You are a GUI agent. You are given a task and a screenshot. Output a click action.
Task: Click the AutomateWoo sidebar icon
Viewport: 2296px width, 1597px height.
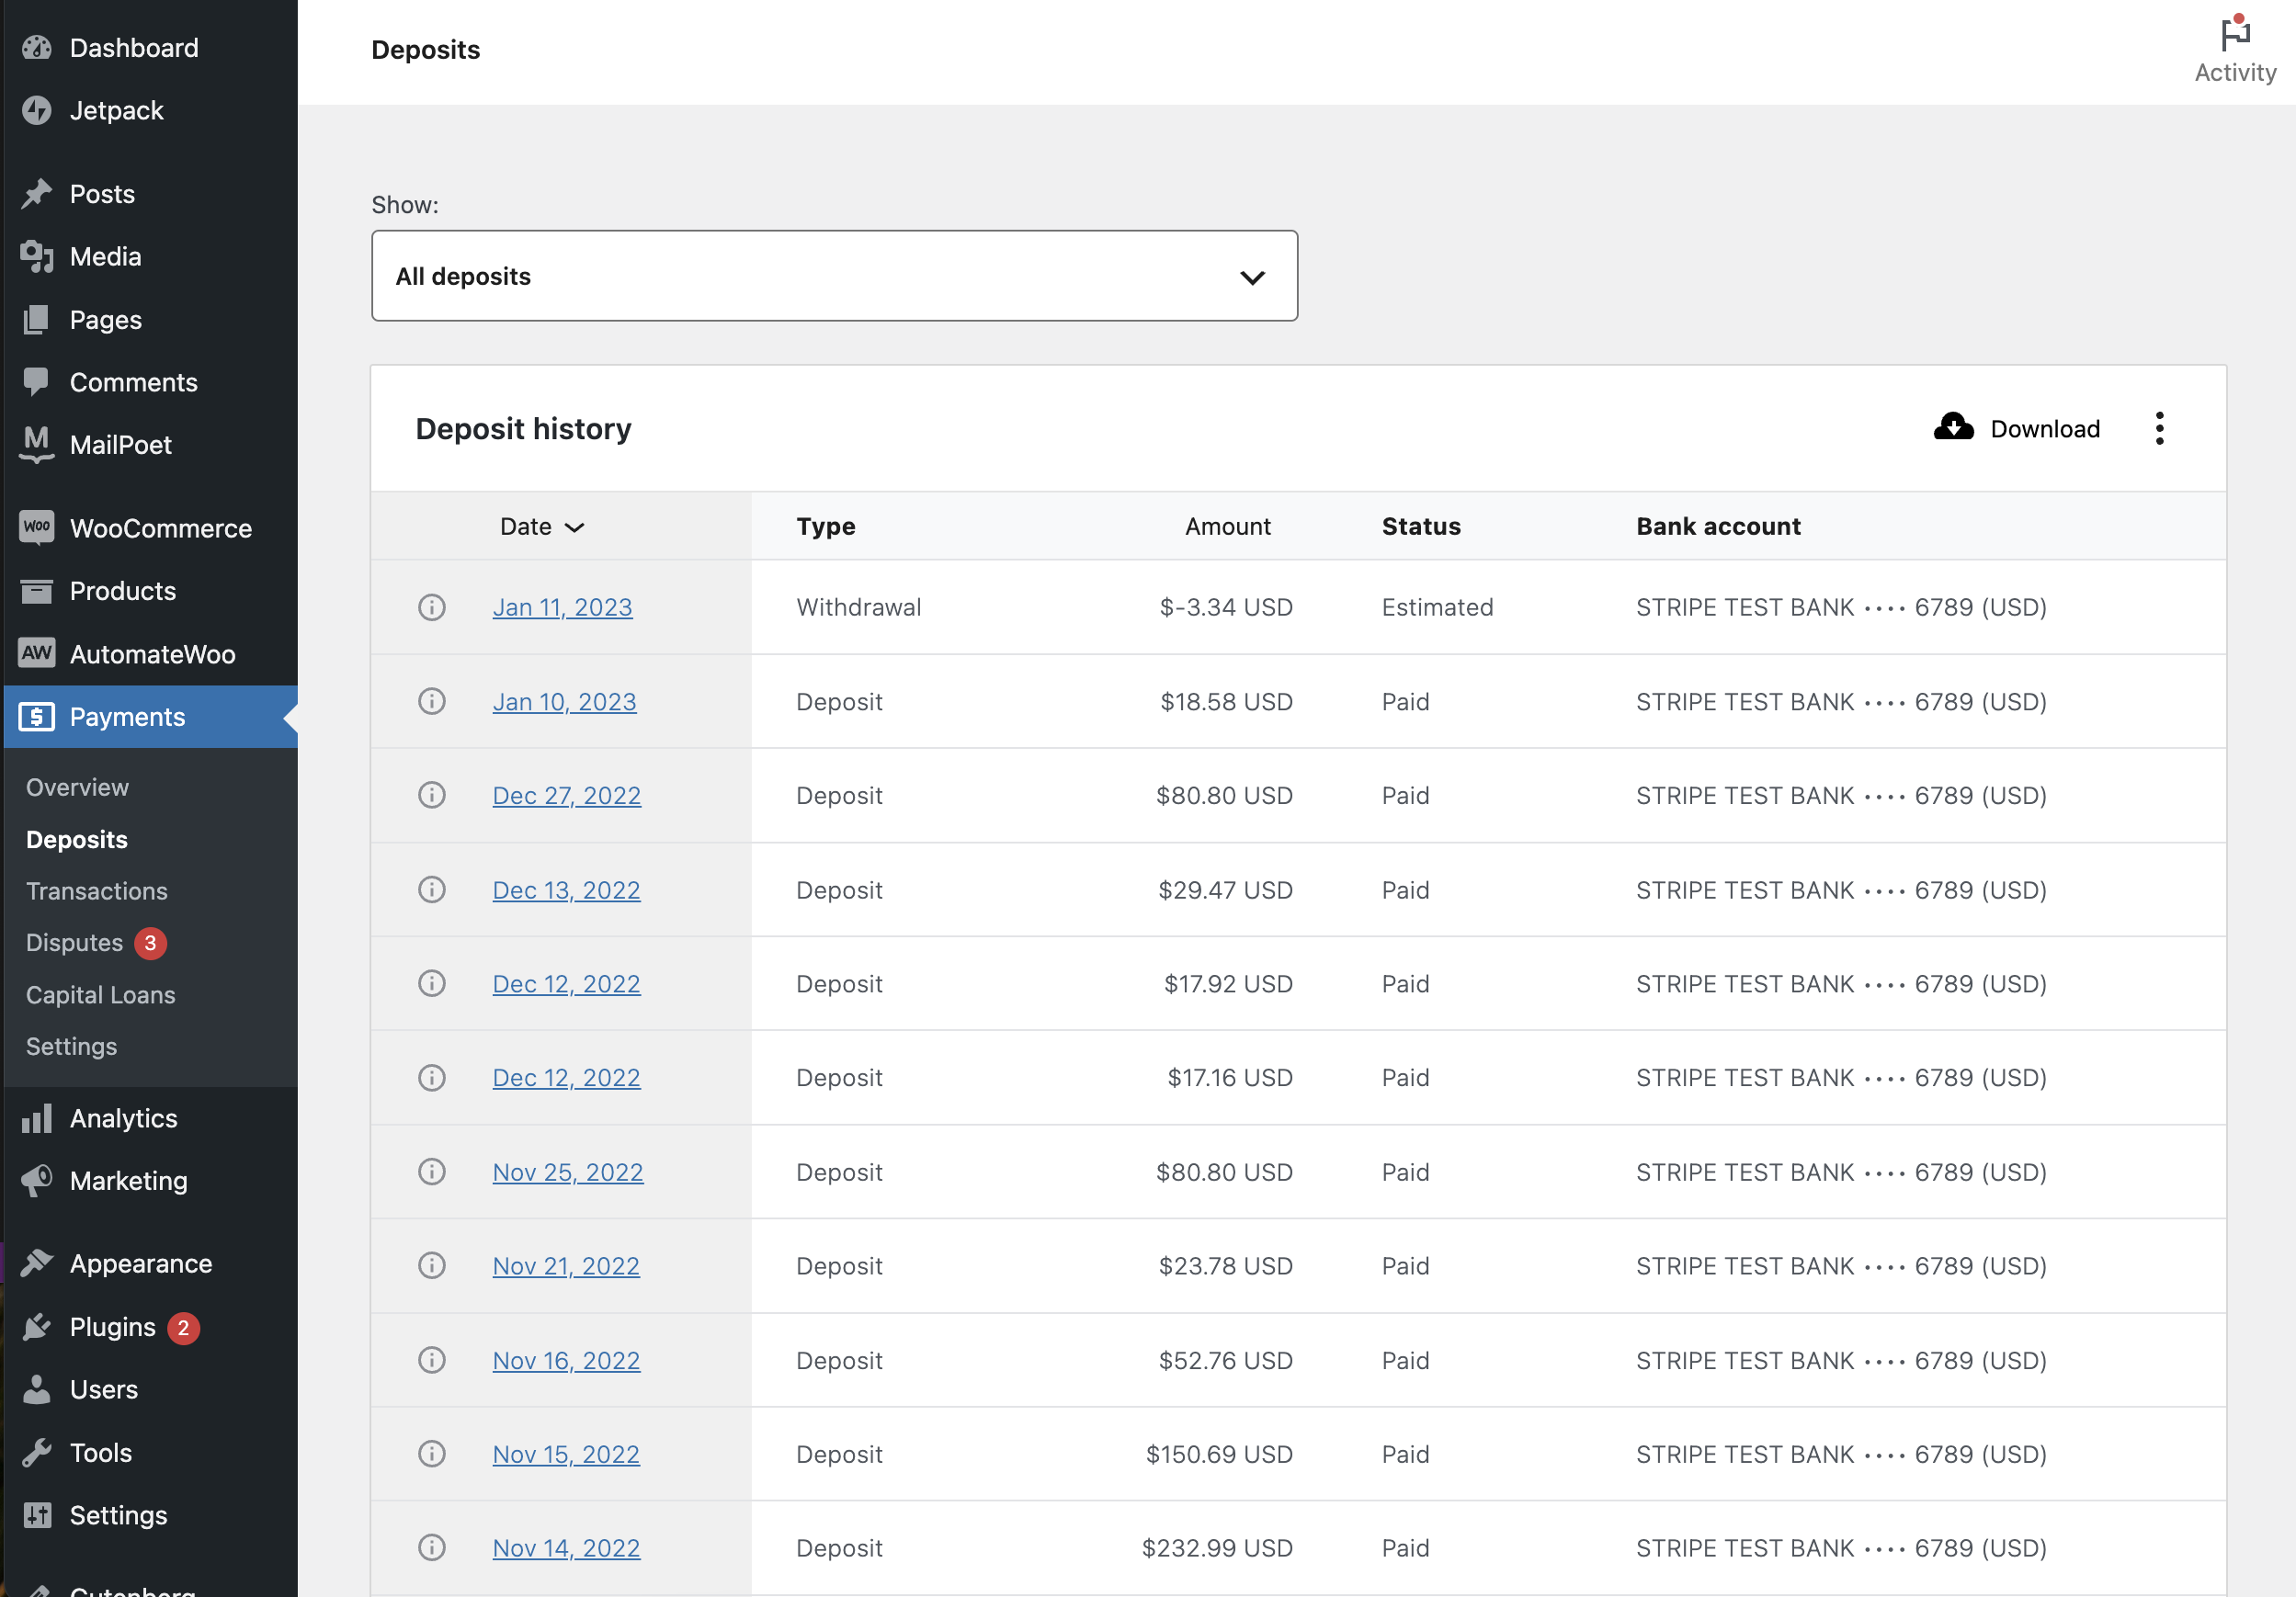(37, 653)
